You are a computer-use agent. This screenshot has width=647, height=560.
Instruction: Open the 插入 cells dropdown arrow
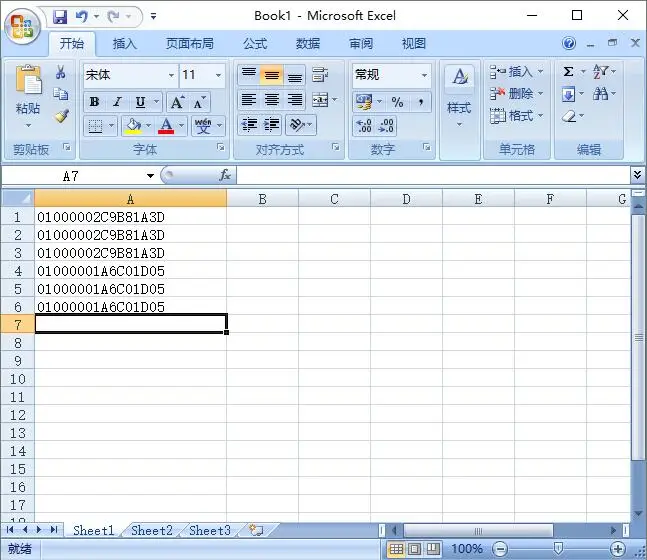[x=541, y=71]
